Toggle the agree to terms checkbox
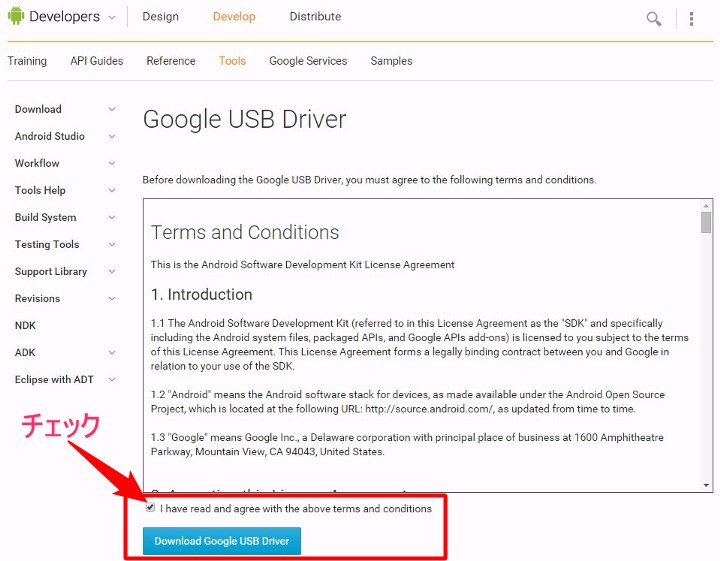The width and height of the screenshot is (720, 561). (150, 507)
